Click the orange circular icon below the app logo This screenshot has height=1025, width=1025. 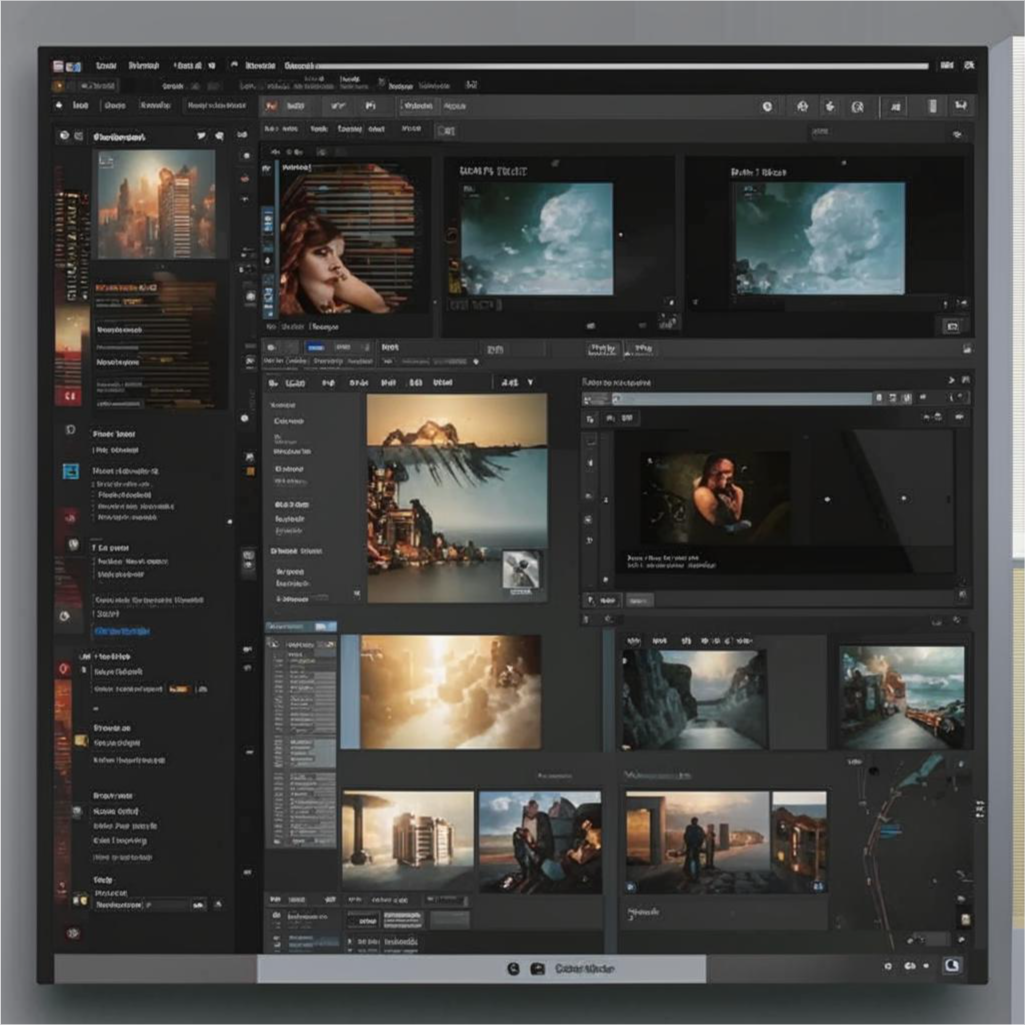point(59,86)
